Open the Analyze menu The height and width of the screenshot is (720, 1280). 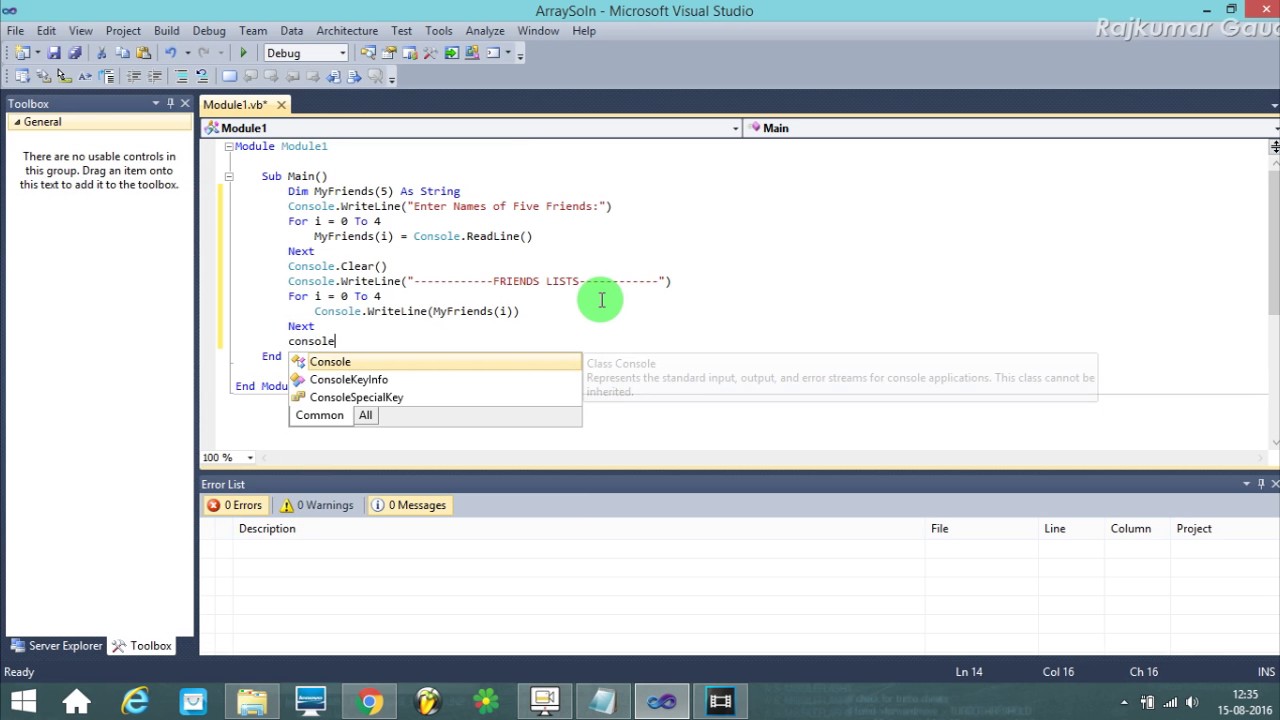tap(485, 31)
